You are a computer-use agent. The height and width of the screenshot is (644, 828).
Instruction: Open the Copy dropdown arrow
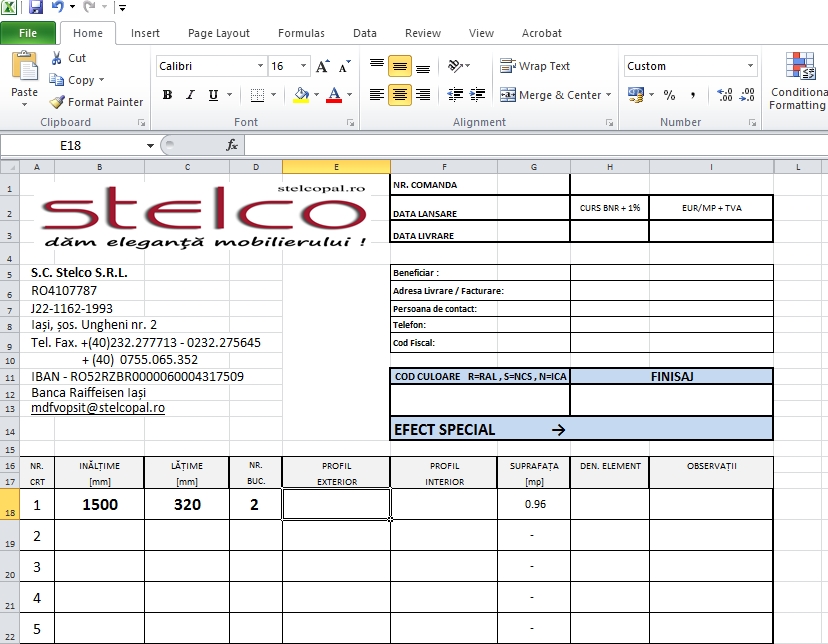point(101,80)
